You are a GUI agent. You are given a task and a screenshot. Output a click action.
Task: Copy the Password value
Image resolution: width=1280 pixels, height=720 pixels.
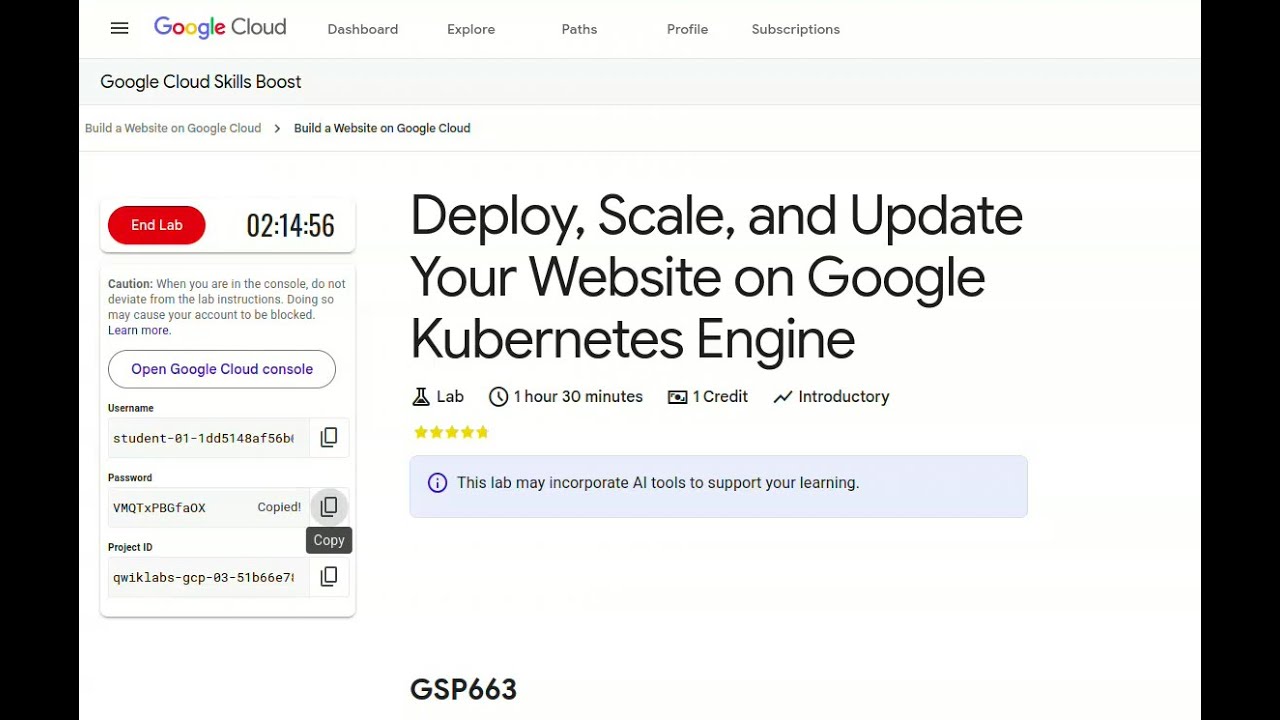(329, 507)
